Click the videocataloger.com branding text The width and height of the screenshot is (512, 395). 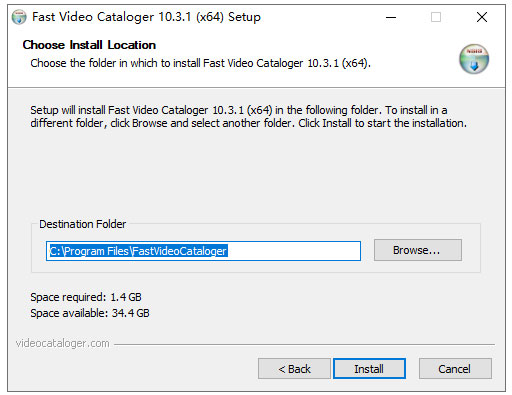point(63,343)
